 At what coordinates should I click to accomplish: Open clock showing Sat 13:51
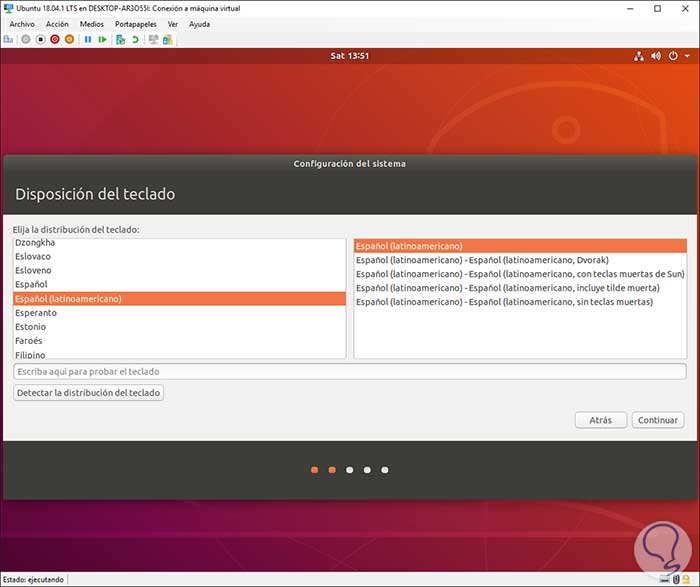(350, 56)
